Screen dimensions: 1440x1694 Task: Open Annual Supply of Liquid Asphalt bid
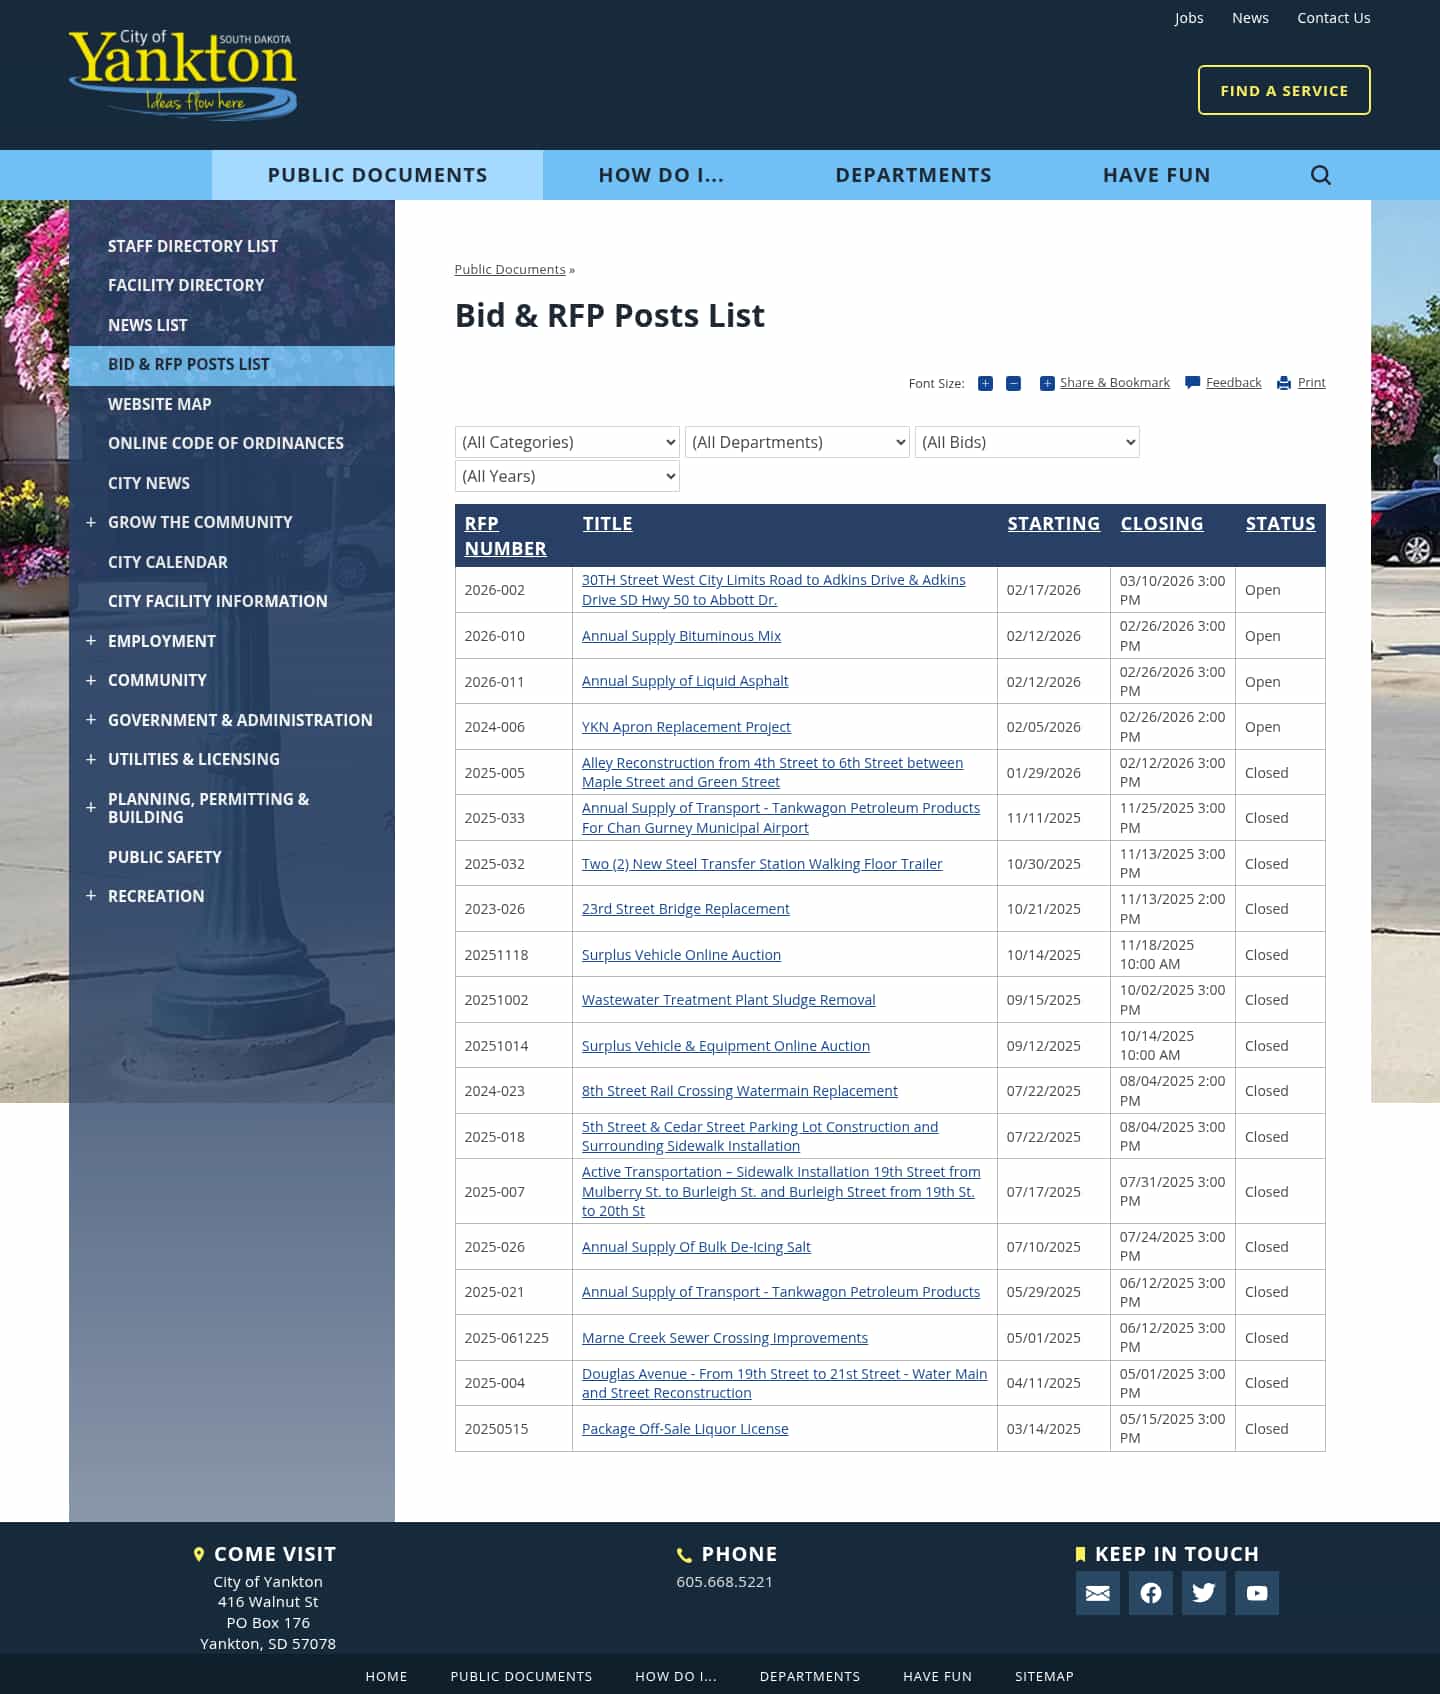click(685, 681)
